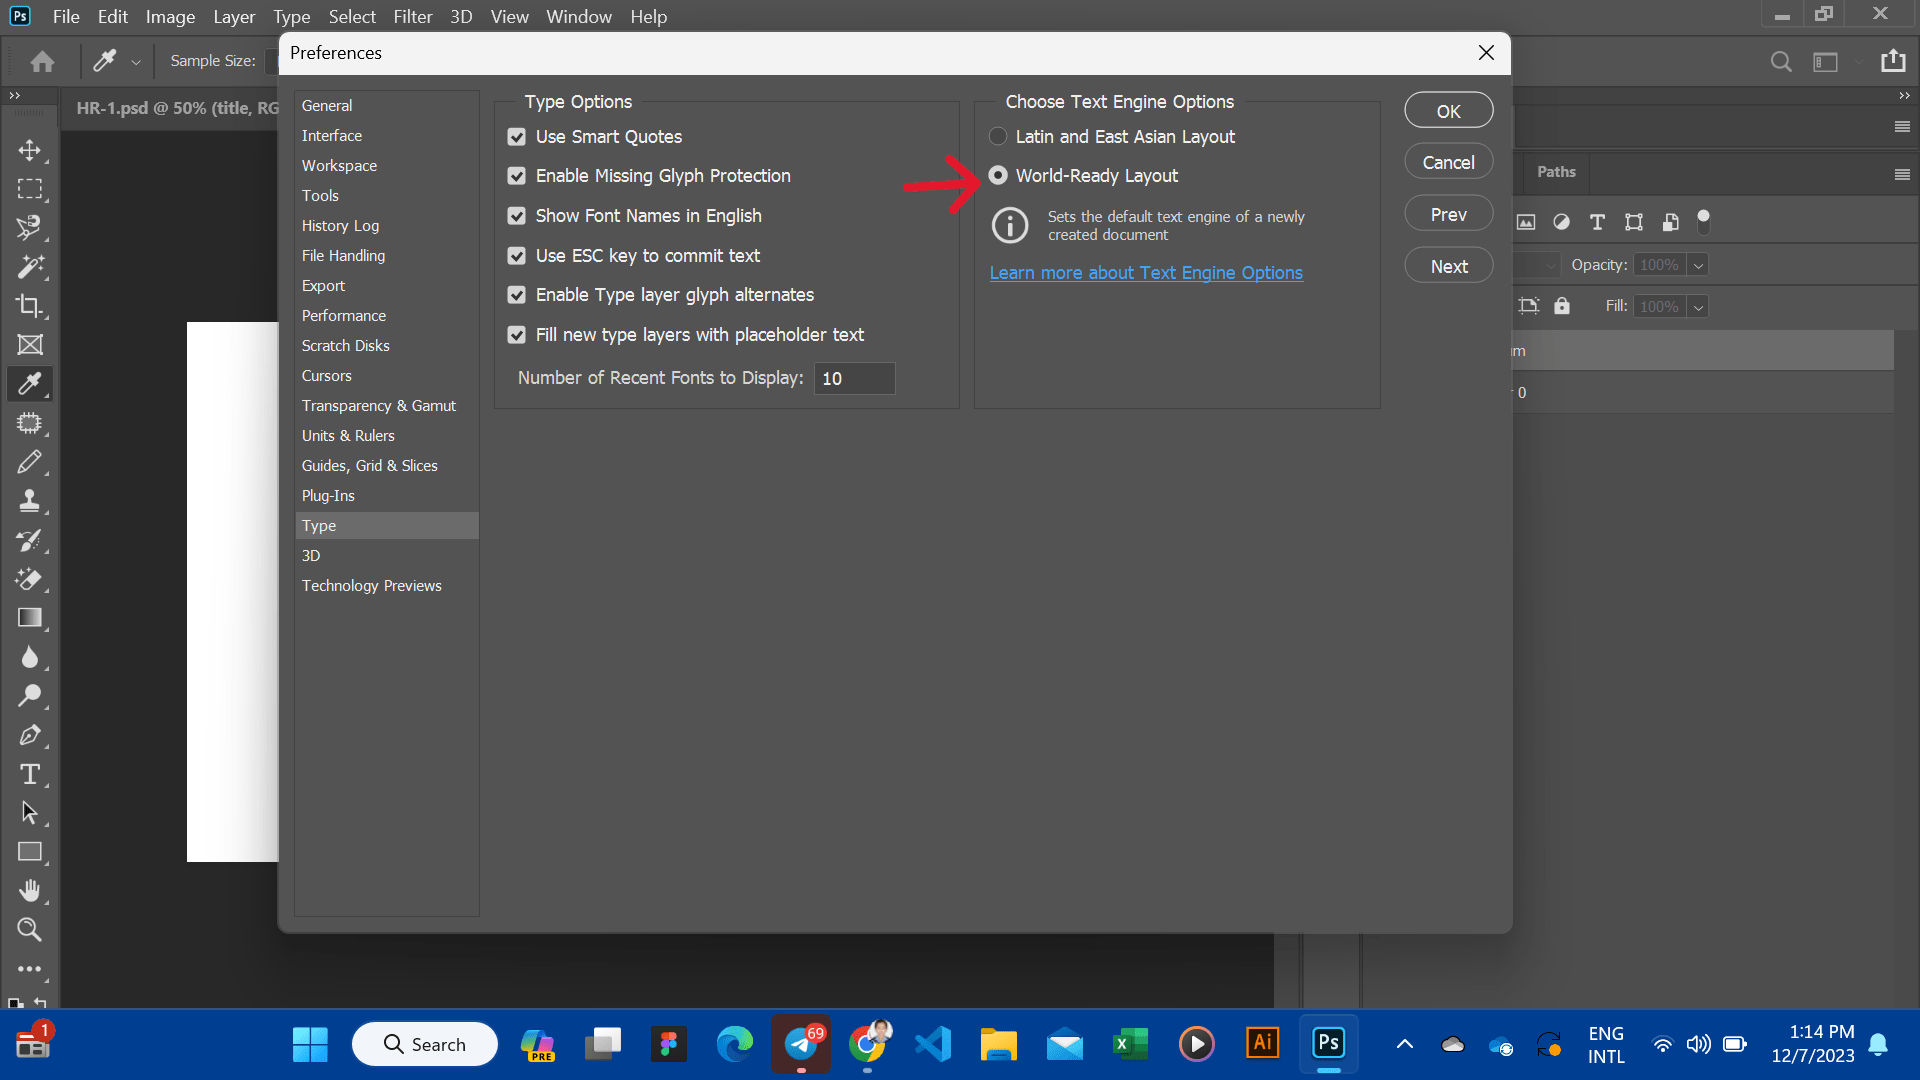Select the Frame tool

30,345
